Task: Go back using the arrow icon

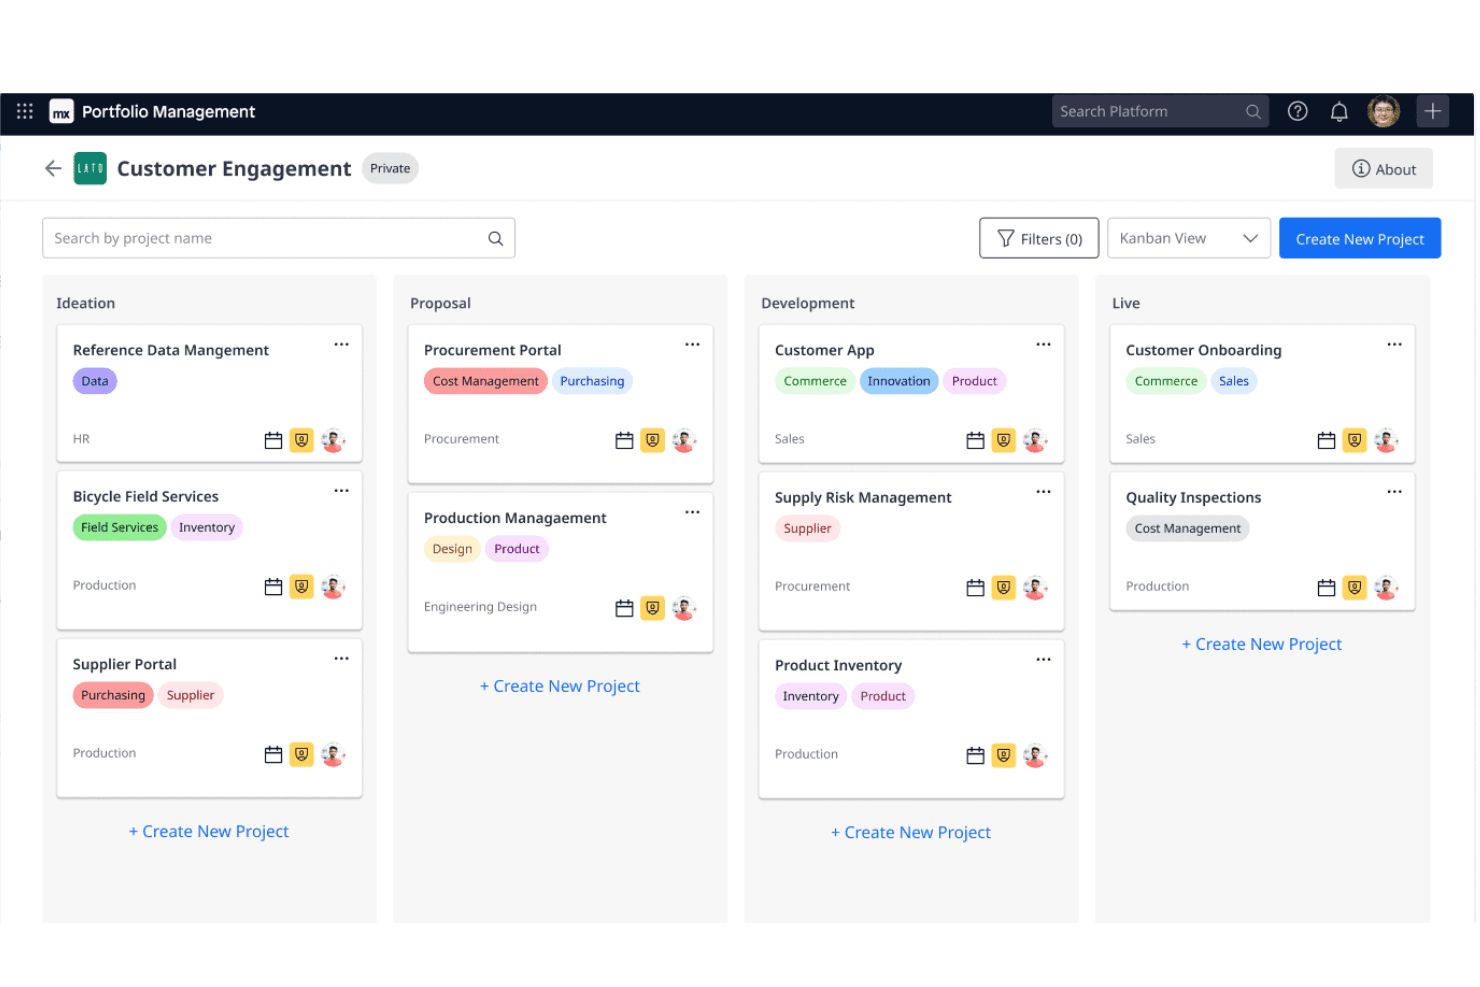Action: coord(53,168)
